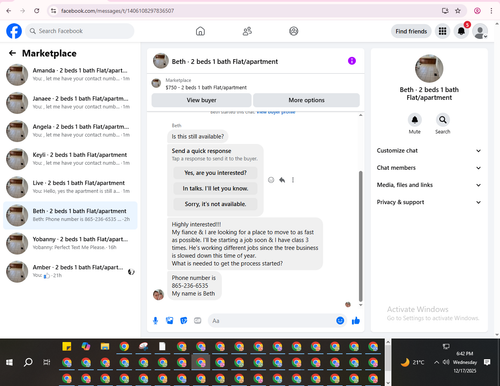500x386 pixels.
Task: Open Amber's conversation in the list
Action: [70, 271]
